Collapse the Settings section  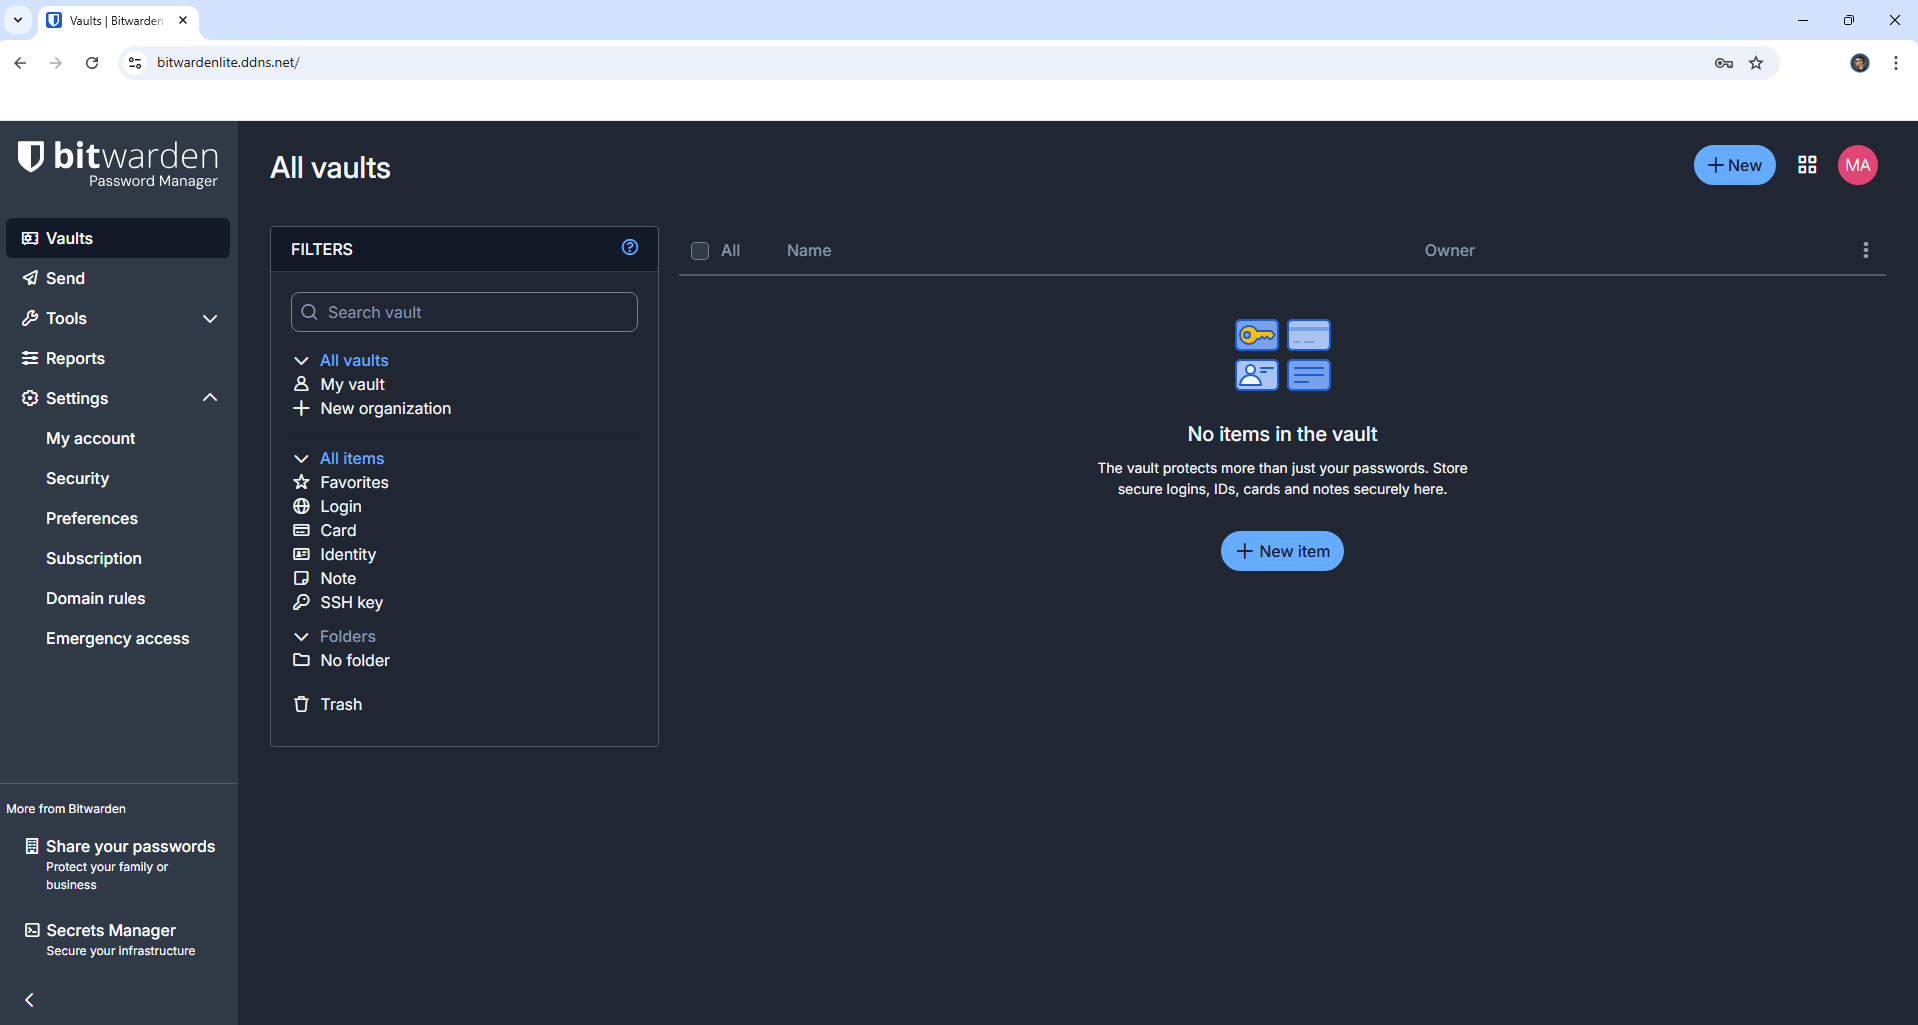[x=210, y=398]
